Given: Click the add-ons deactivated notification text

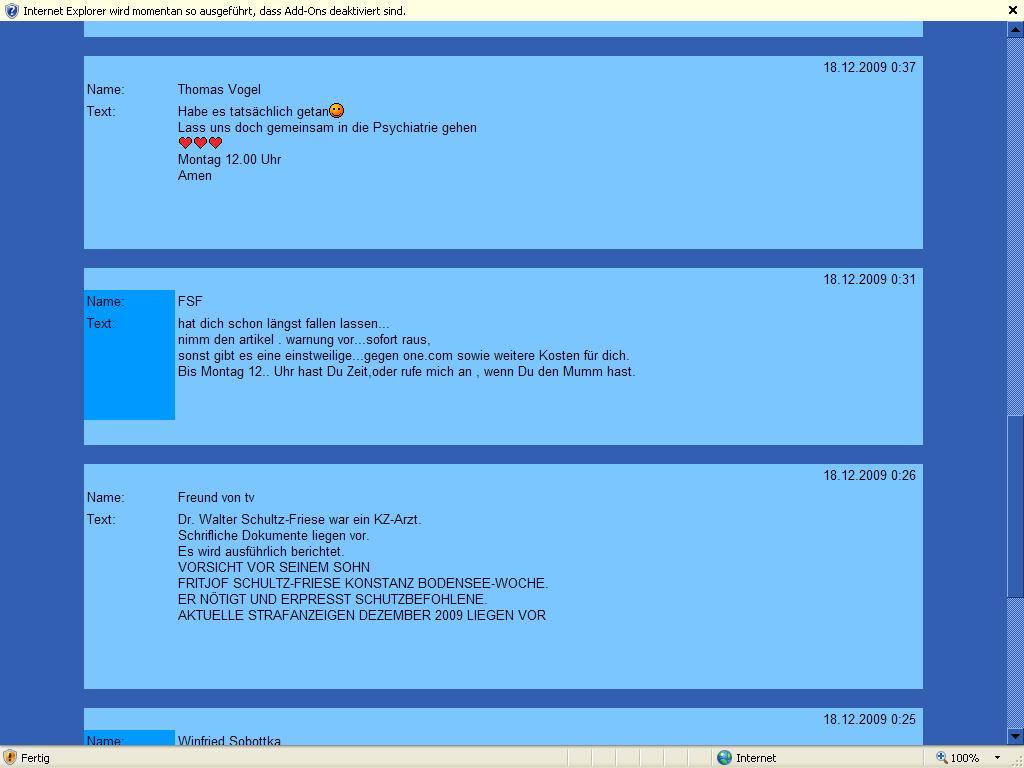Looking at the screenshot, I should click(x=215, y=11).
